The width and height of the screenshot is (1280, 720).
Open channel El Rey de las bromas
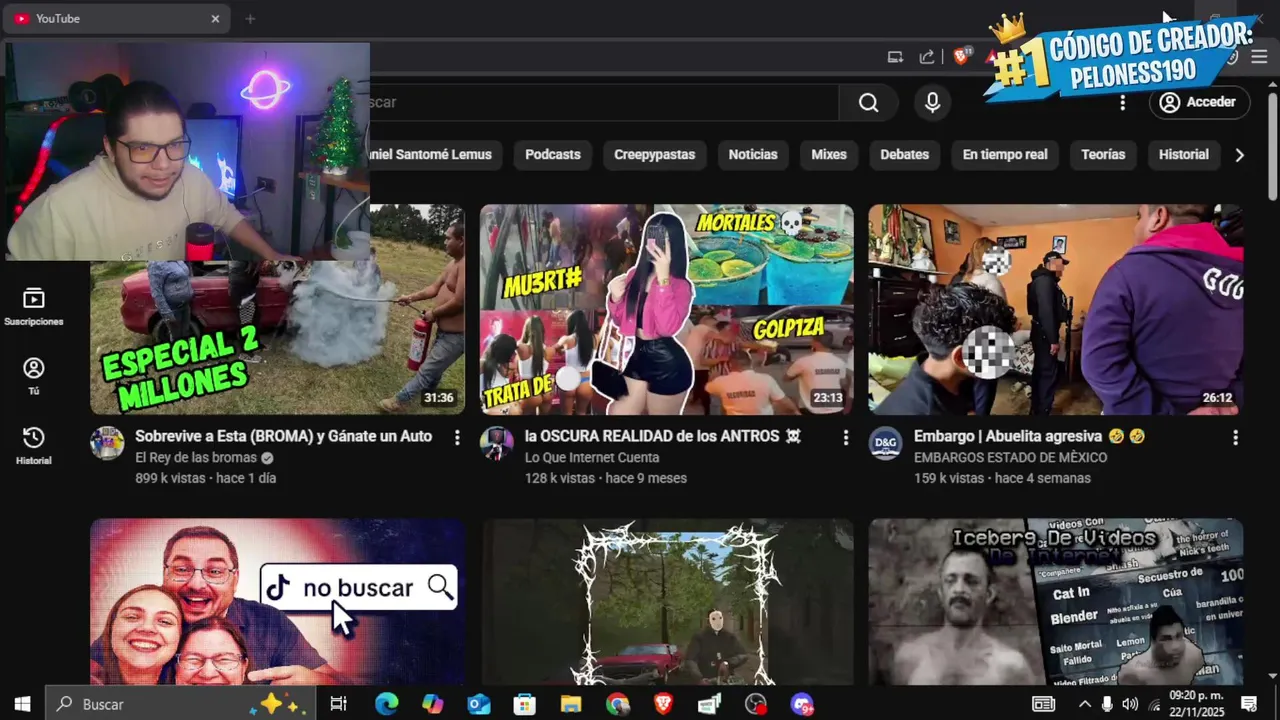196,457
